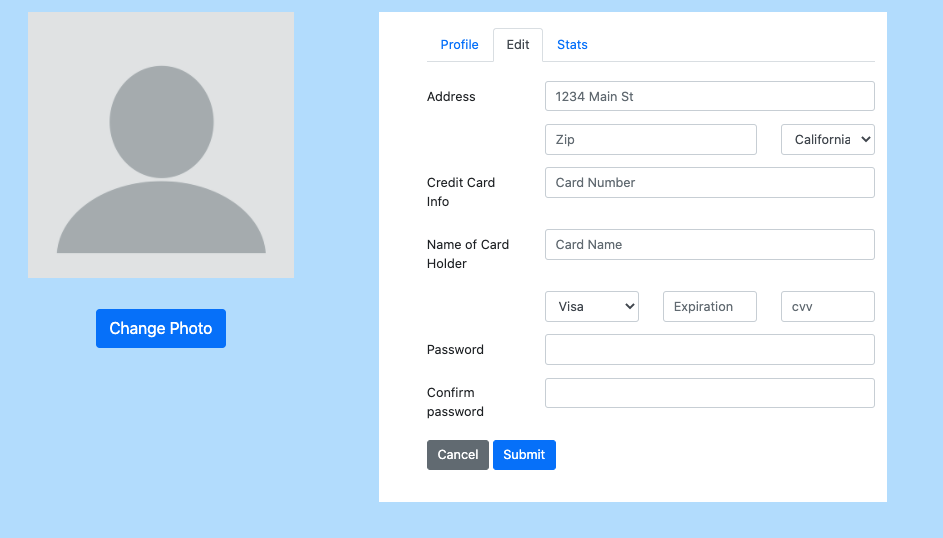Open the California state dropdown
The width and height of the screenshot is (943, 538).
pyautogui.click(x=828, y=139)
